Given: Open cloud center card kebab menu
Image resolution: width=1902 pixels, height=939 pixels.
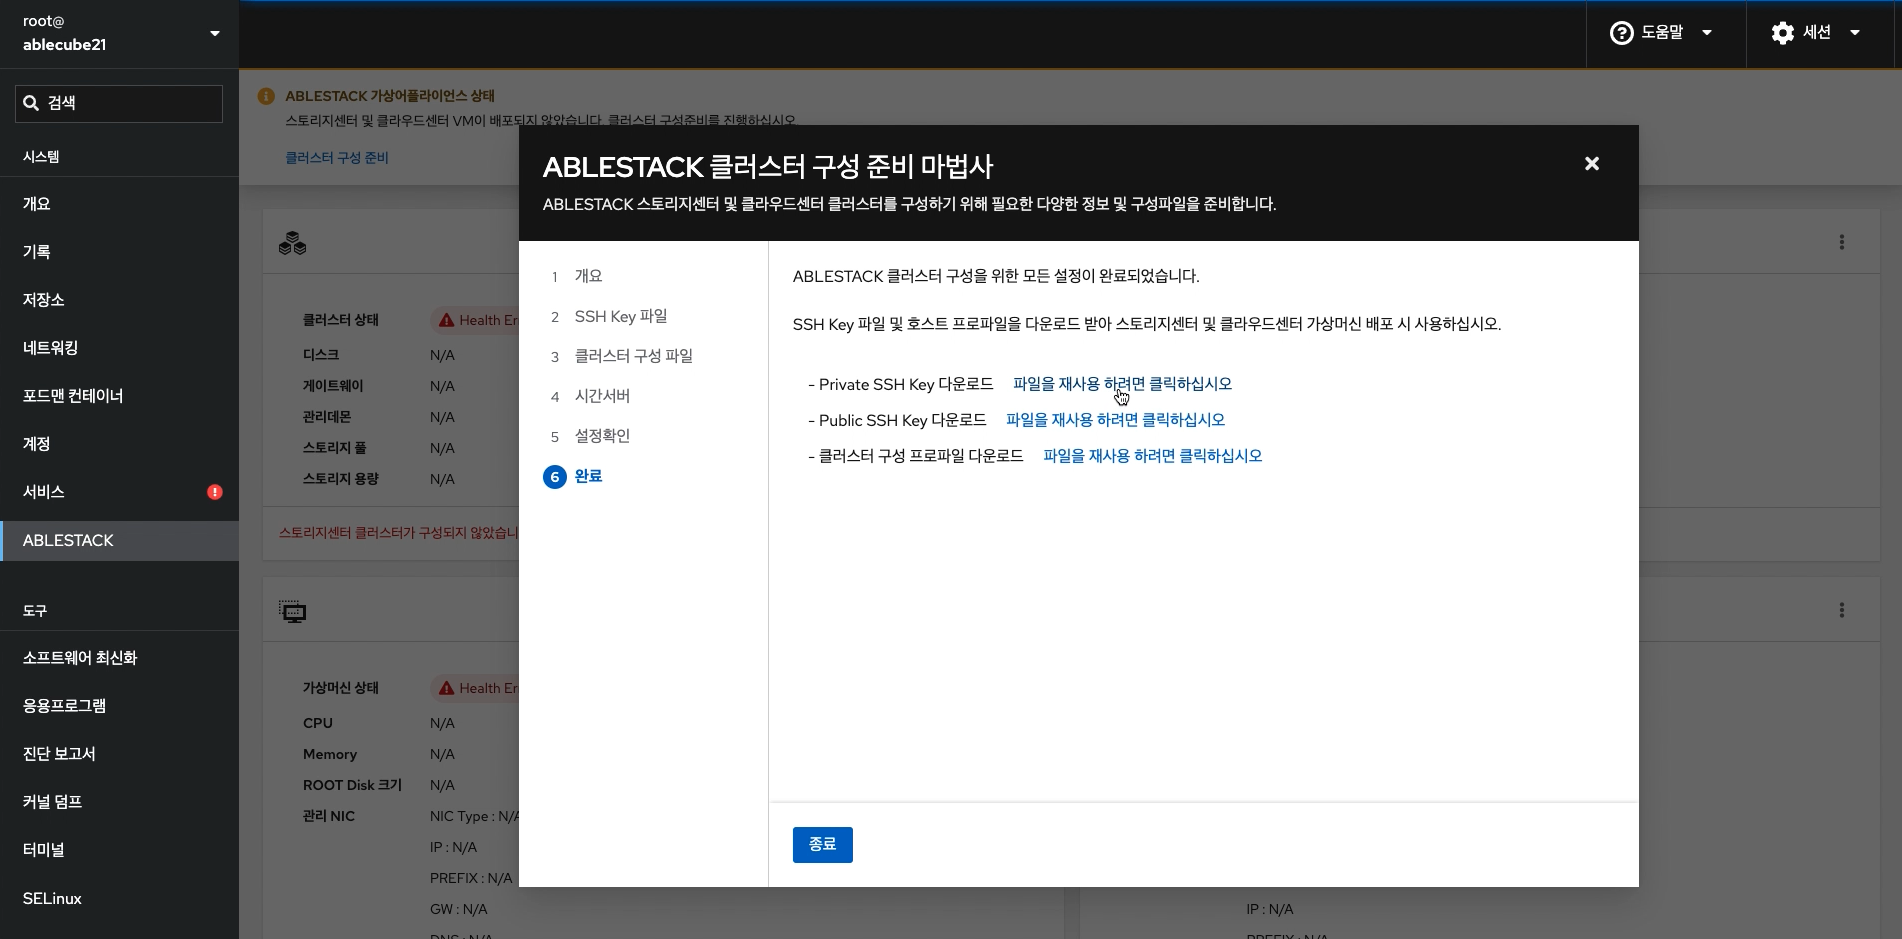Looking at the screenshot, I should pos(1841,610).
